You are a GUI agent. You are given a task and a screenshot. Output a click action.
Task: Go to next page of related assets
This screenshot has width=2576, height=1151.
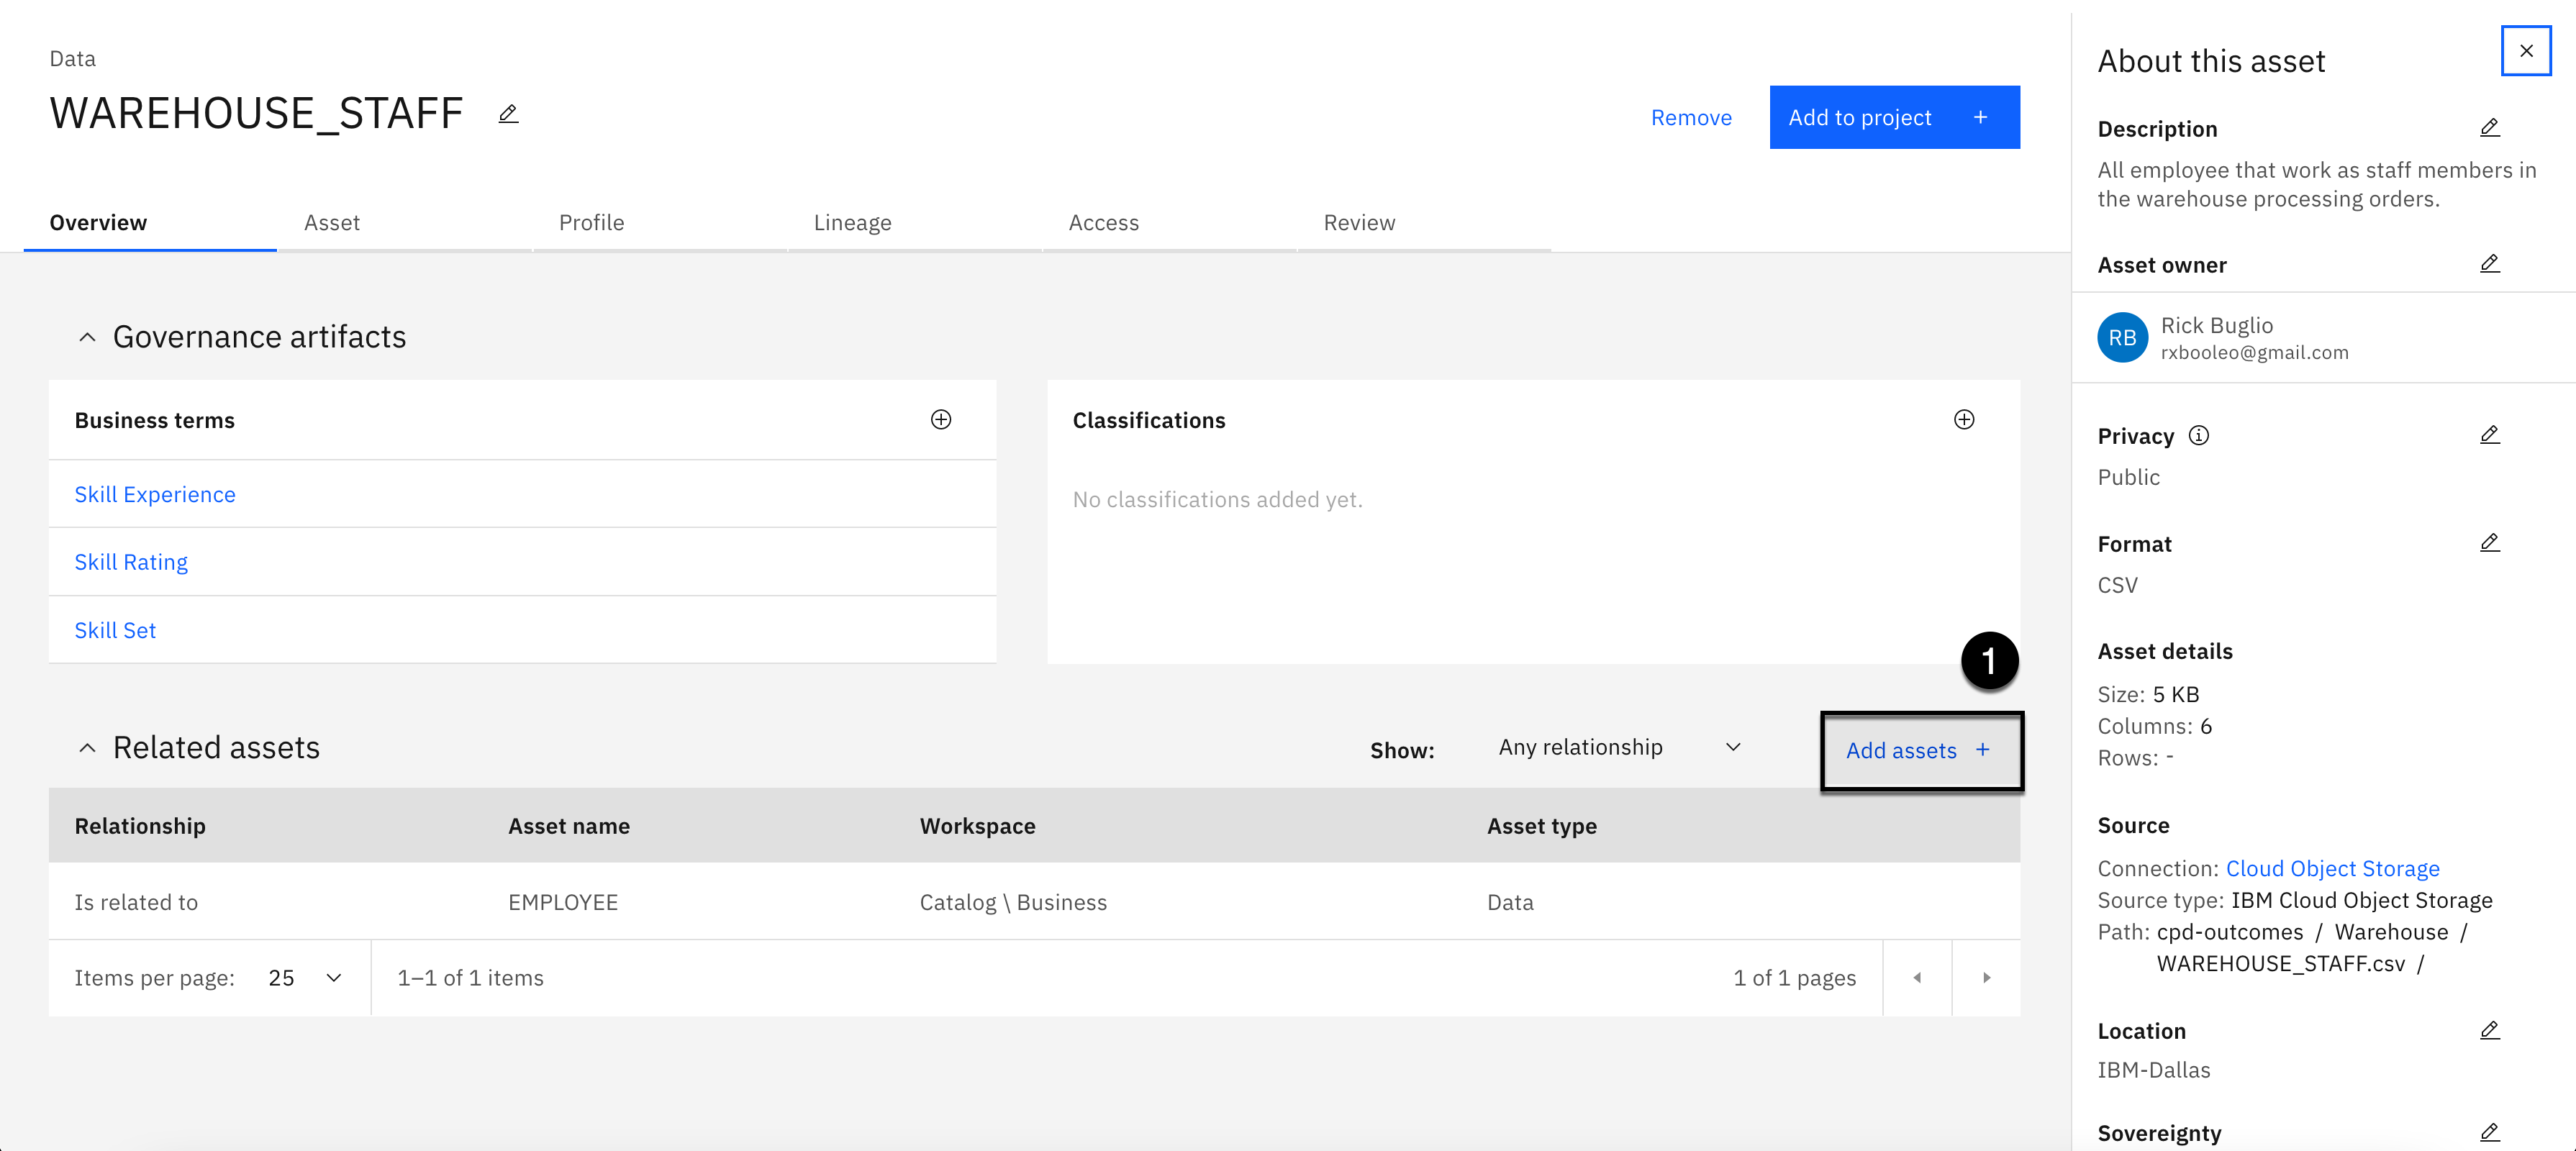[x=1986, y=978]
